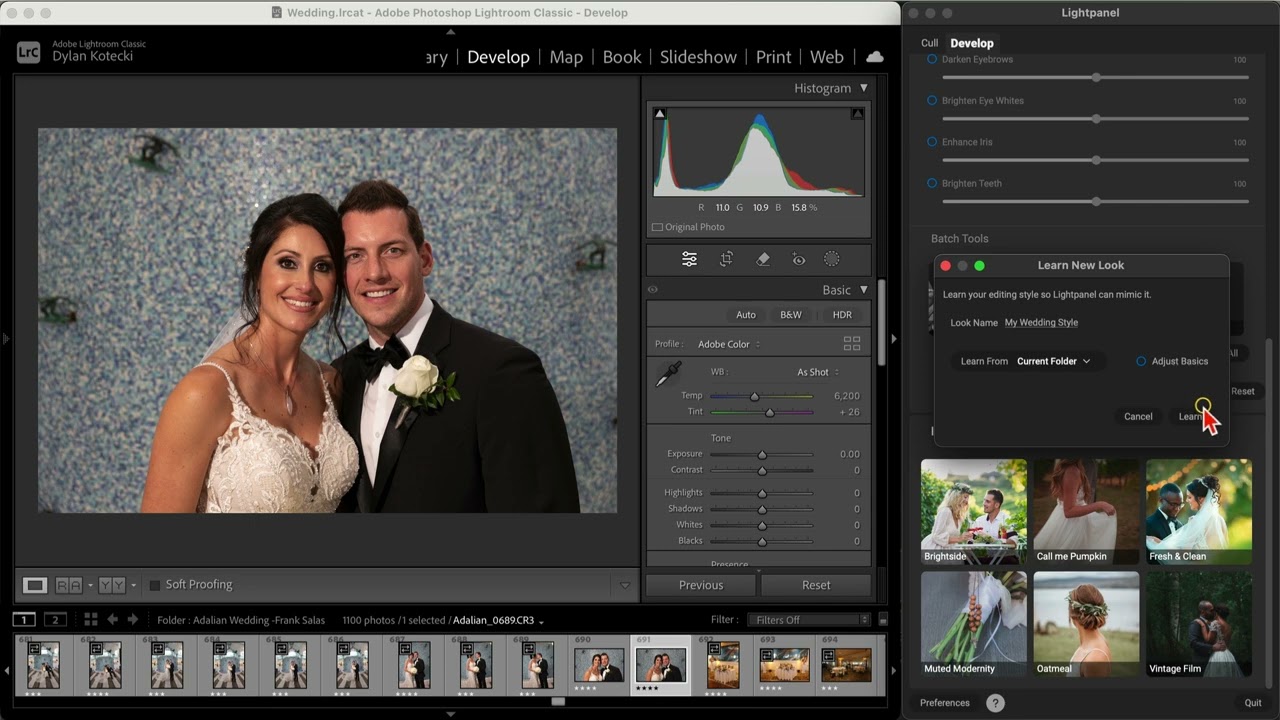Cancel the Learn New Look dialog
The width and height of the screenshot is (1280, 720).
1138,416
